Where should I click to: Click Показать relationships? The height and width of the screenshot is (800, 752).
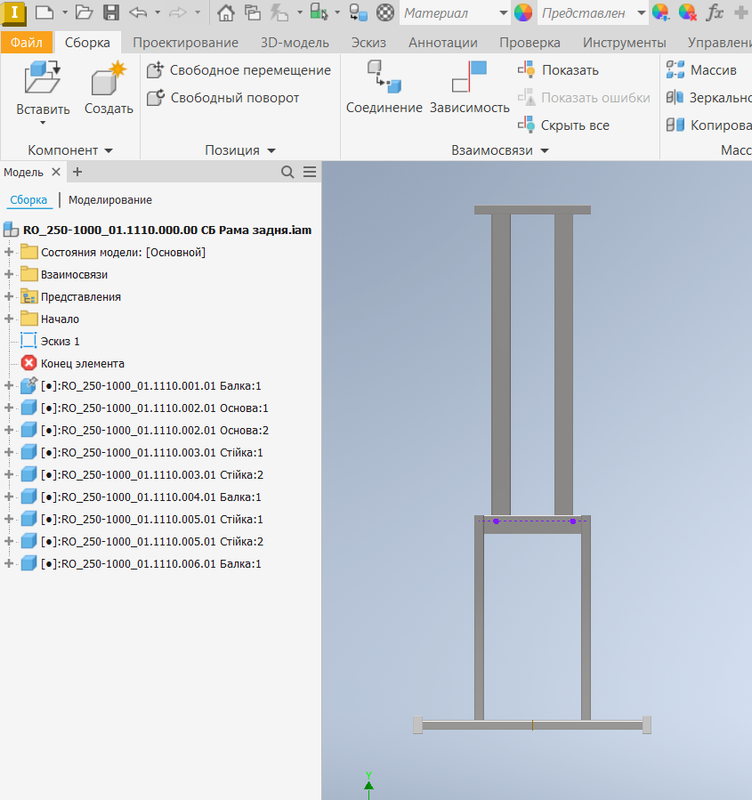click(558, 70)
